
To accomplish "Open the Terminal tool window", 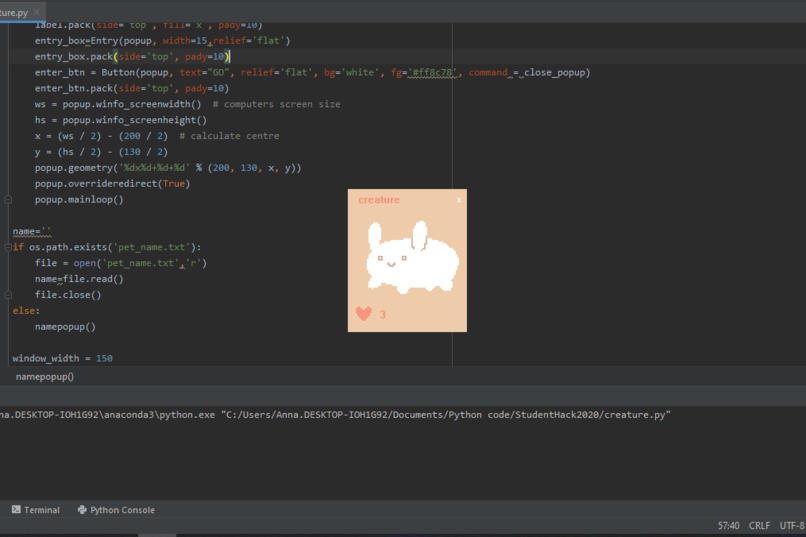I will coord(35,510).
